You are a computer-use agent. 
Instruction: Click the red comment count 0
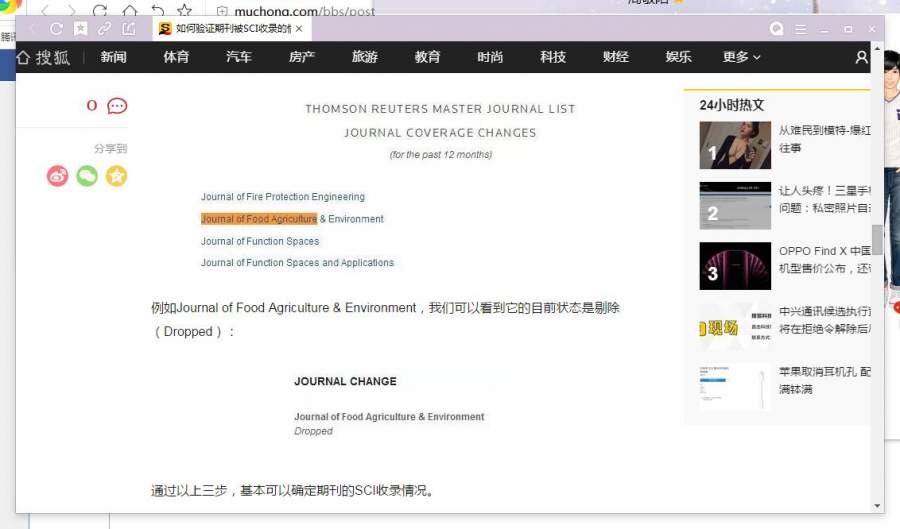92,106
